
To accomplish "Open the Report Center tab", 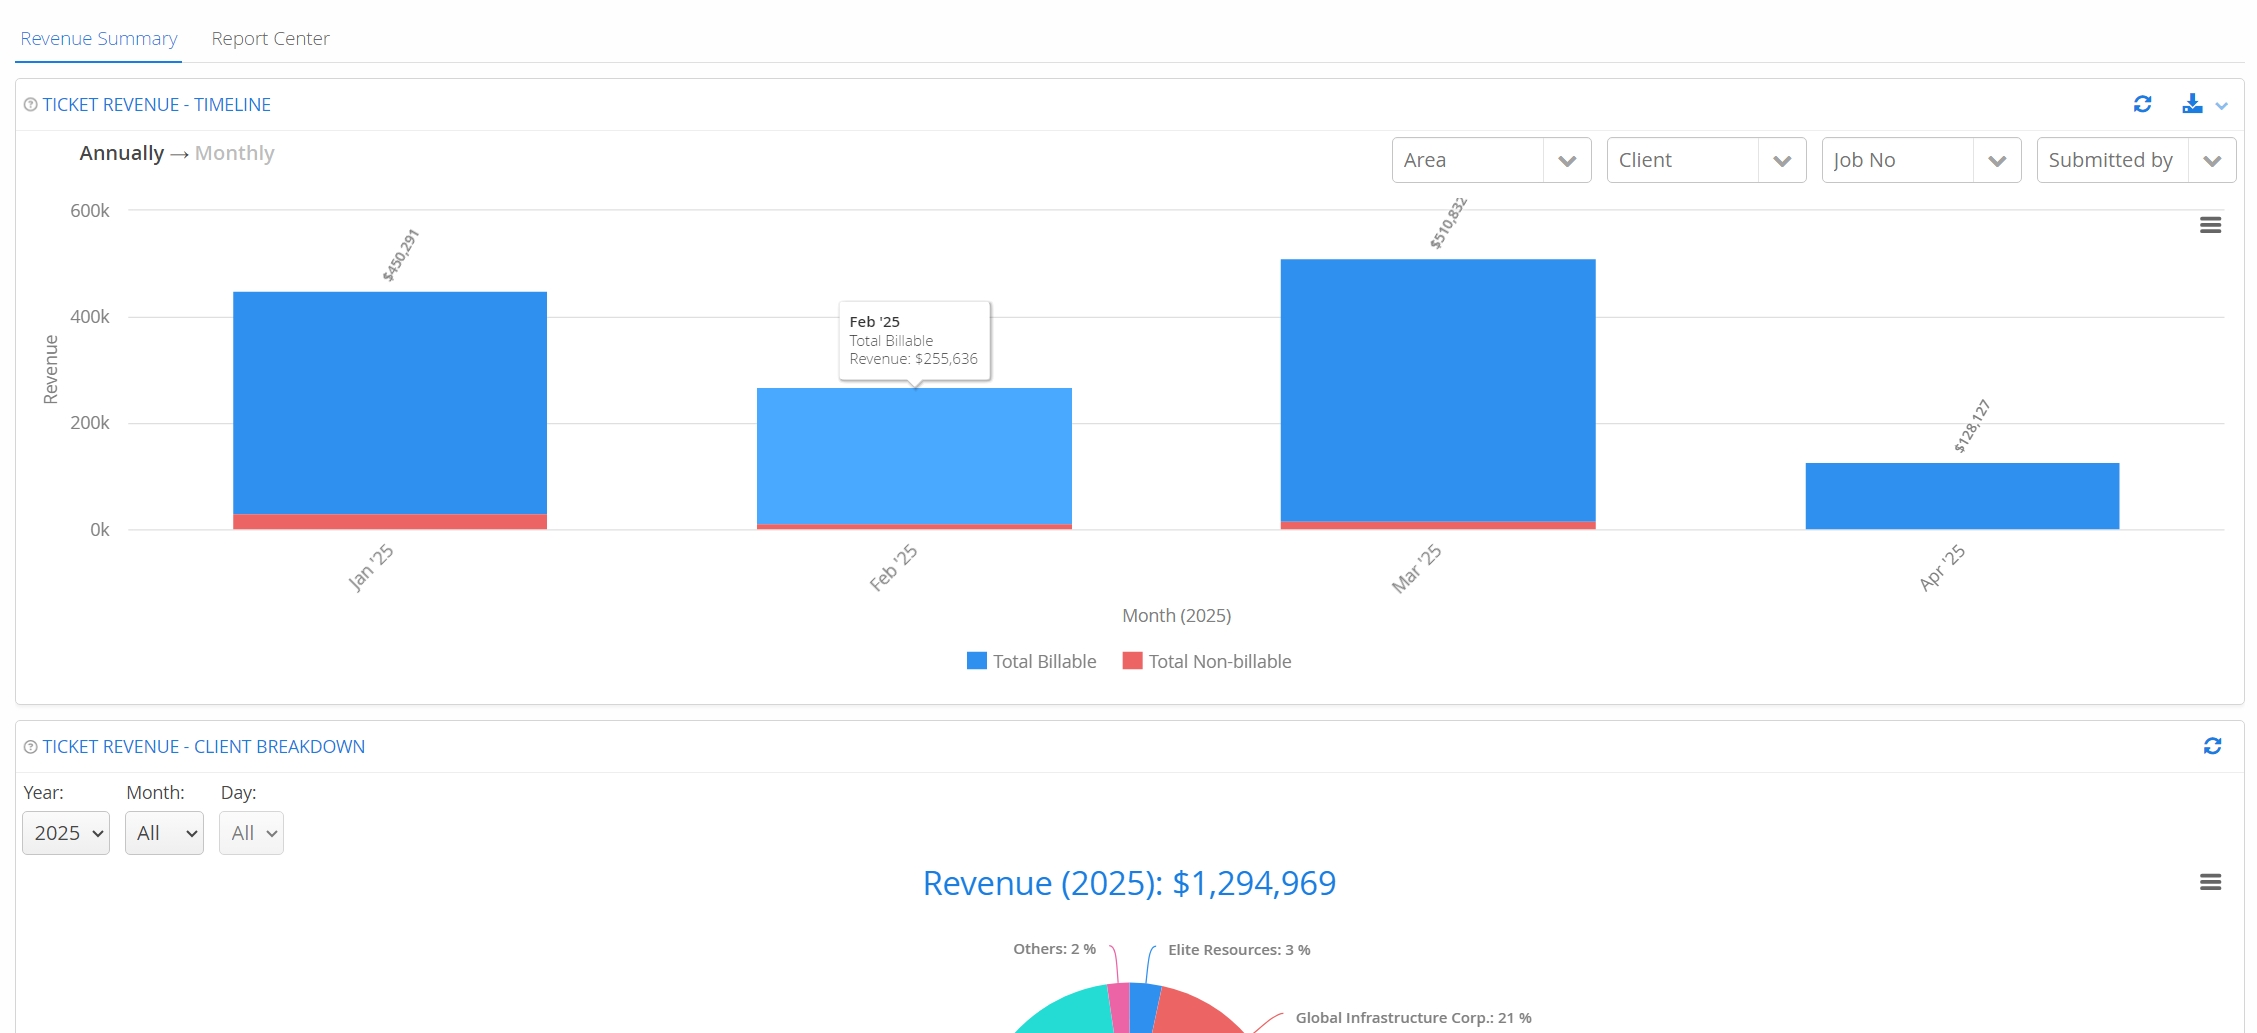I will (x=270, y=39).
